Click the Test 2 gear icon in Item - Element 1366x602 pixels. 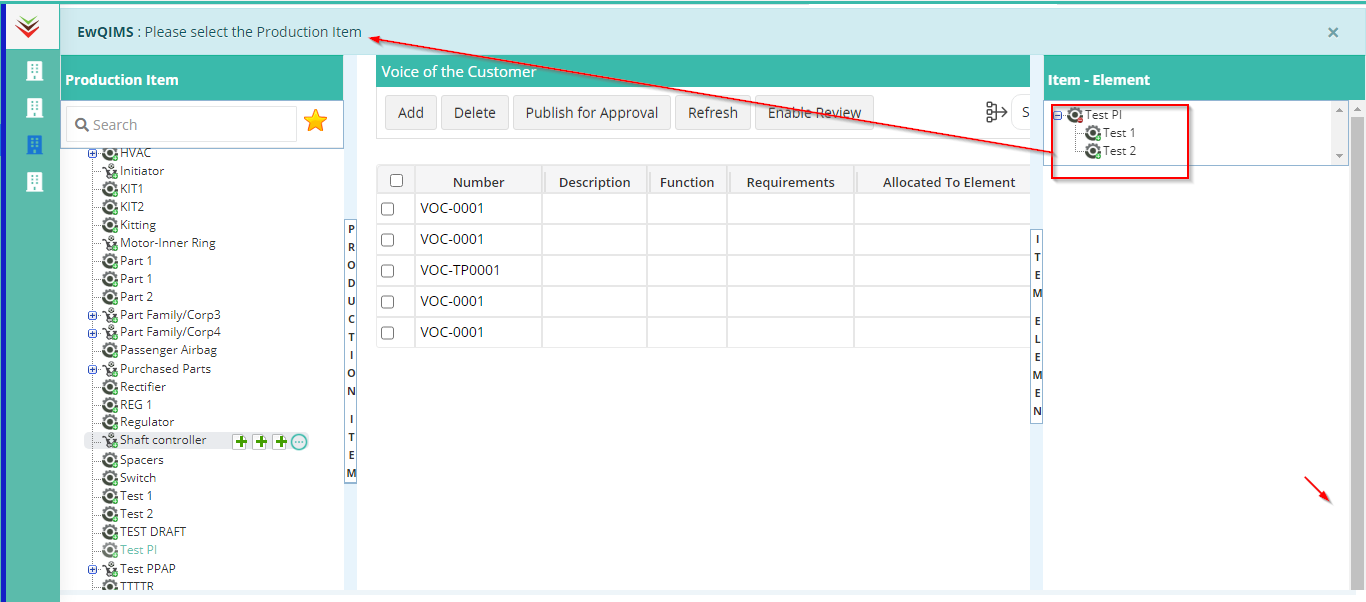1093,151
